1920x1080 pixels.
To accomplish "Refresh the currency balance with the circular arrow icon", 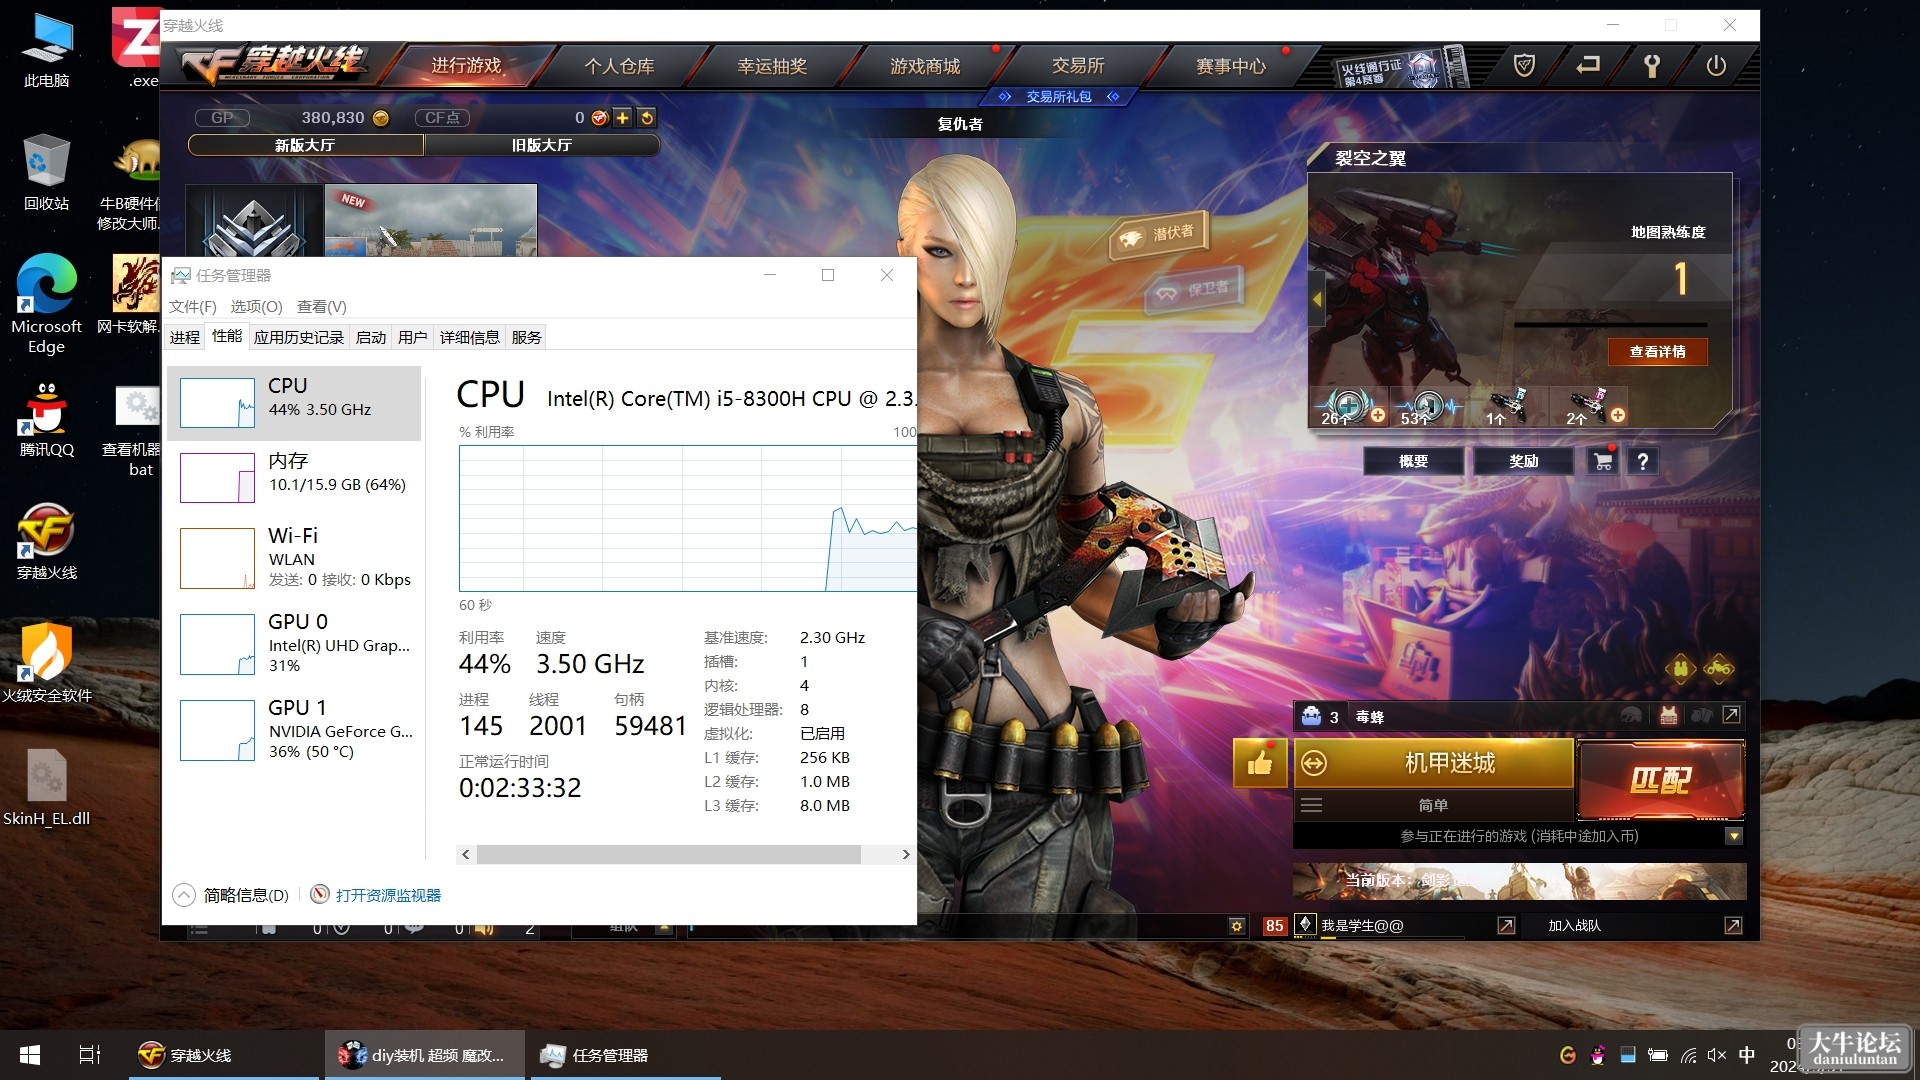I will coord(647,118).
